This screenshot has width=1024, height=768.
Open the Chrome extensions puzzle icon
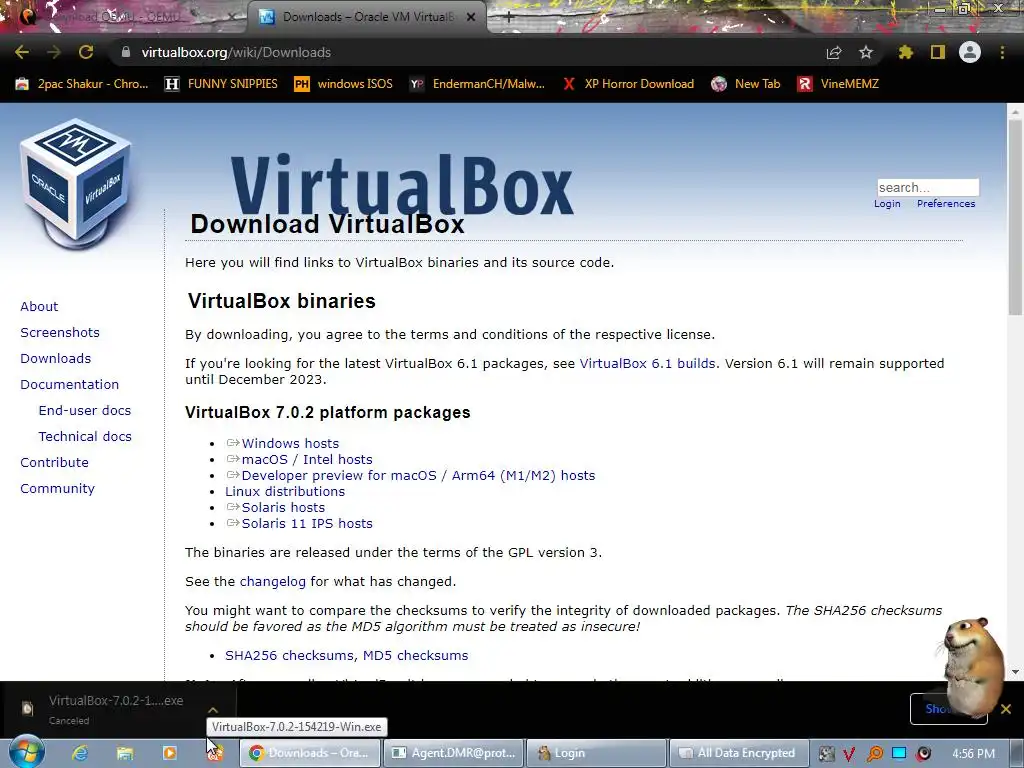tap(905, 52)
